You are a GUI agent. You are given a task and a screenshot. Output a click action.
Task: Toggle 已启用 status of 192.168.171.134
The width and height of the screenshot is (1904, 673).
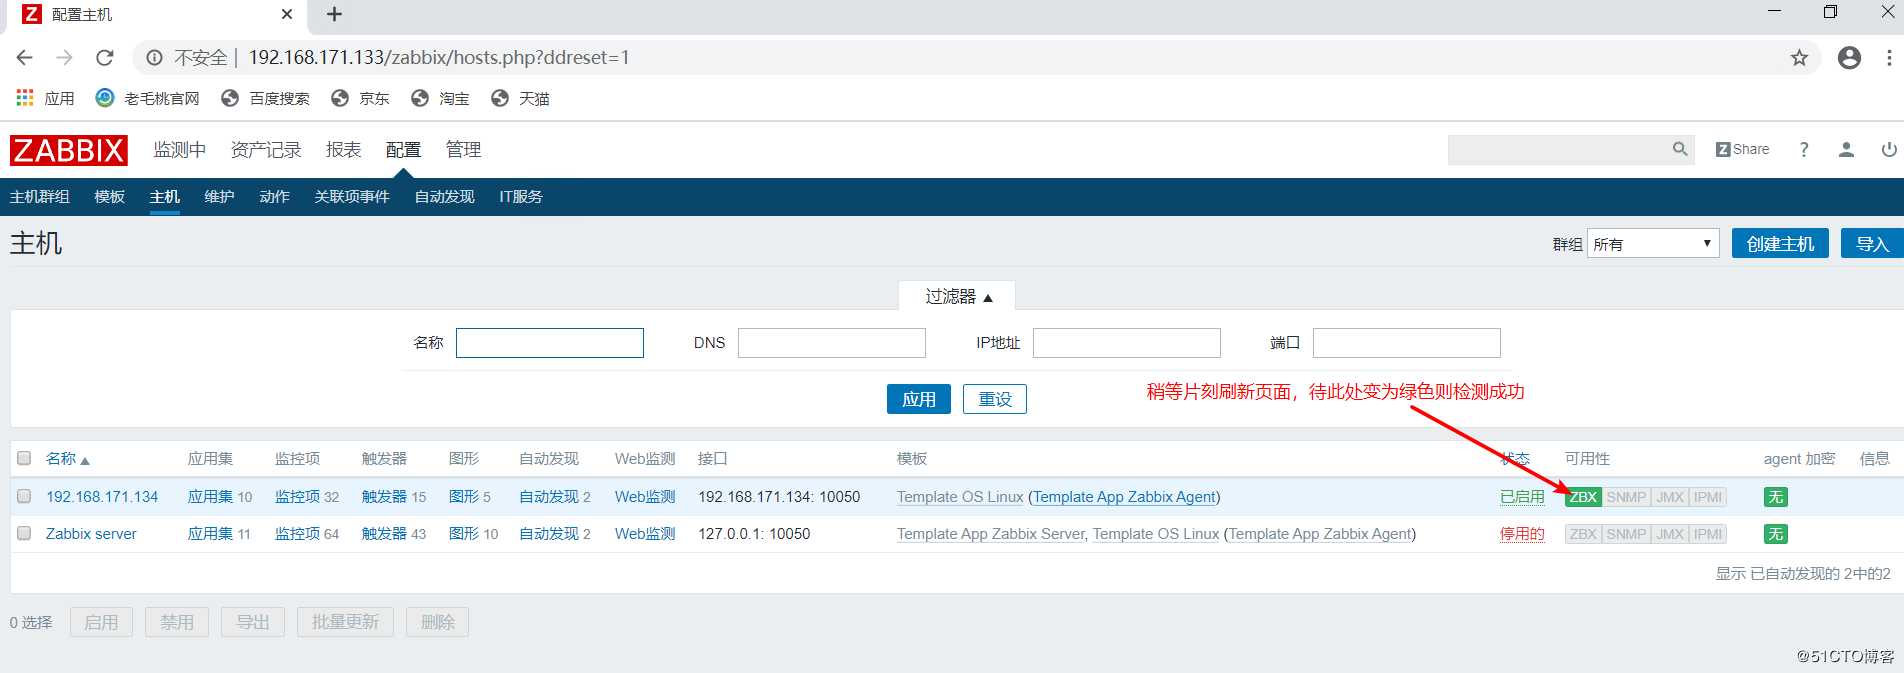(1522, 497)
